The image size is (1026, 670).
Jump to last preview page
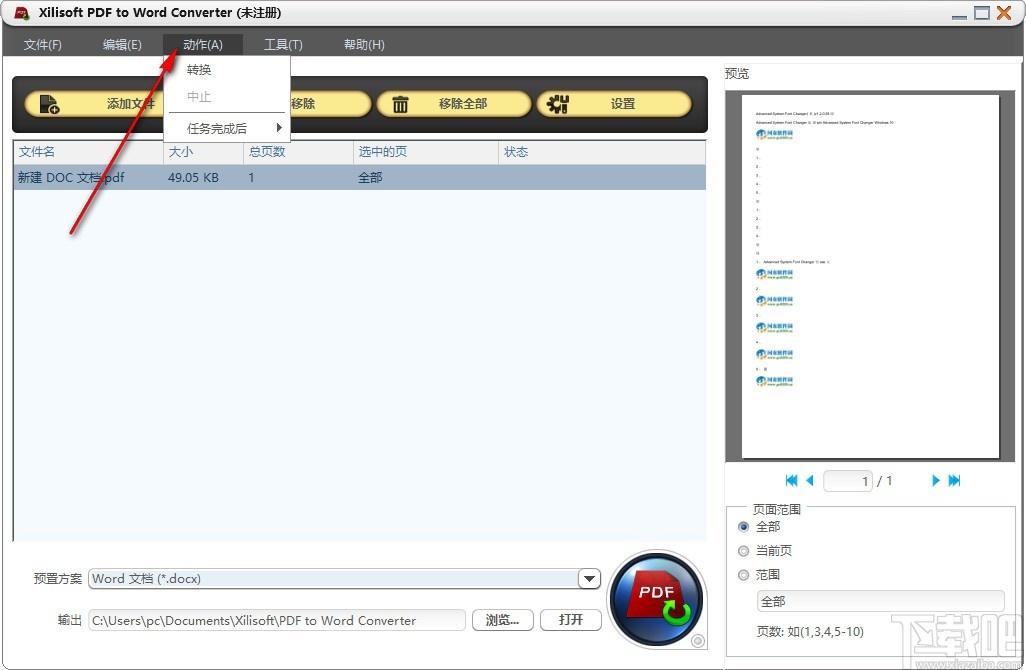point(954,480)
